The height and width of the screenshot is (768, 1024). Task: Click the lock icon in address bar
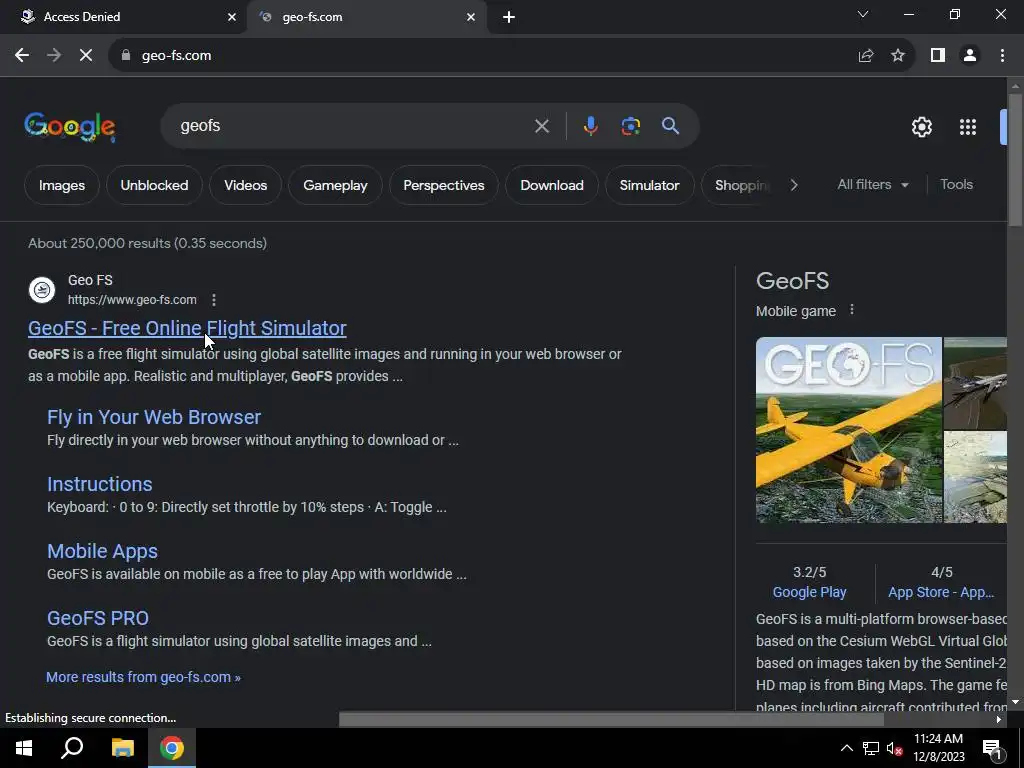click(x=126, y=56)
